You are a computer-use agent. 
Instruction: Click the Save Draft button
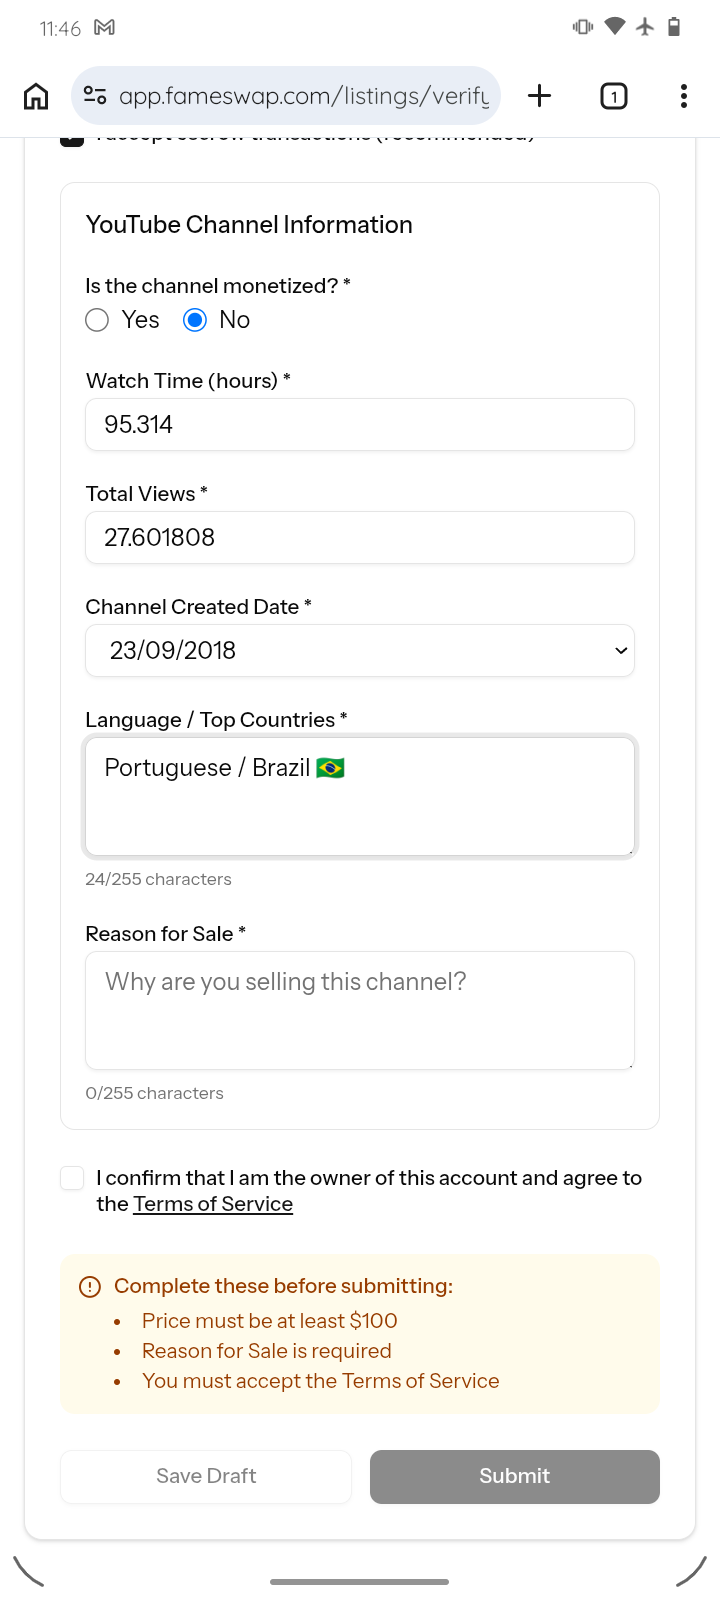click(206, 1477)
